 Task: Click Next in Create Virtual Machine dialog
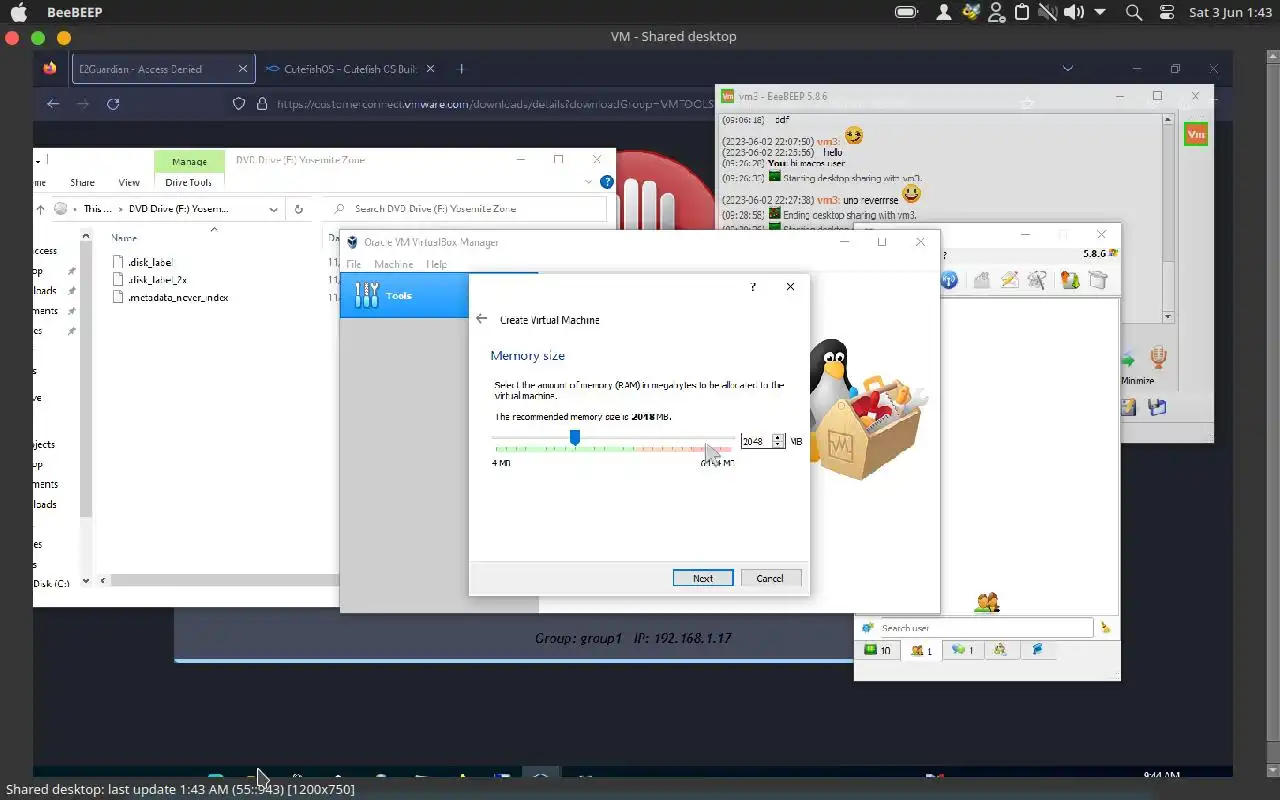703,578
